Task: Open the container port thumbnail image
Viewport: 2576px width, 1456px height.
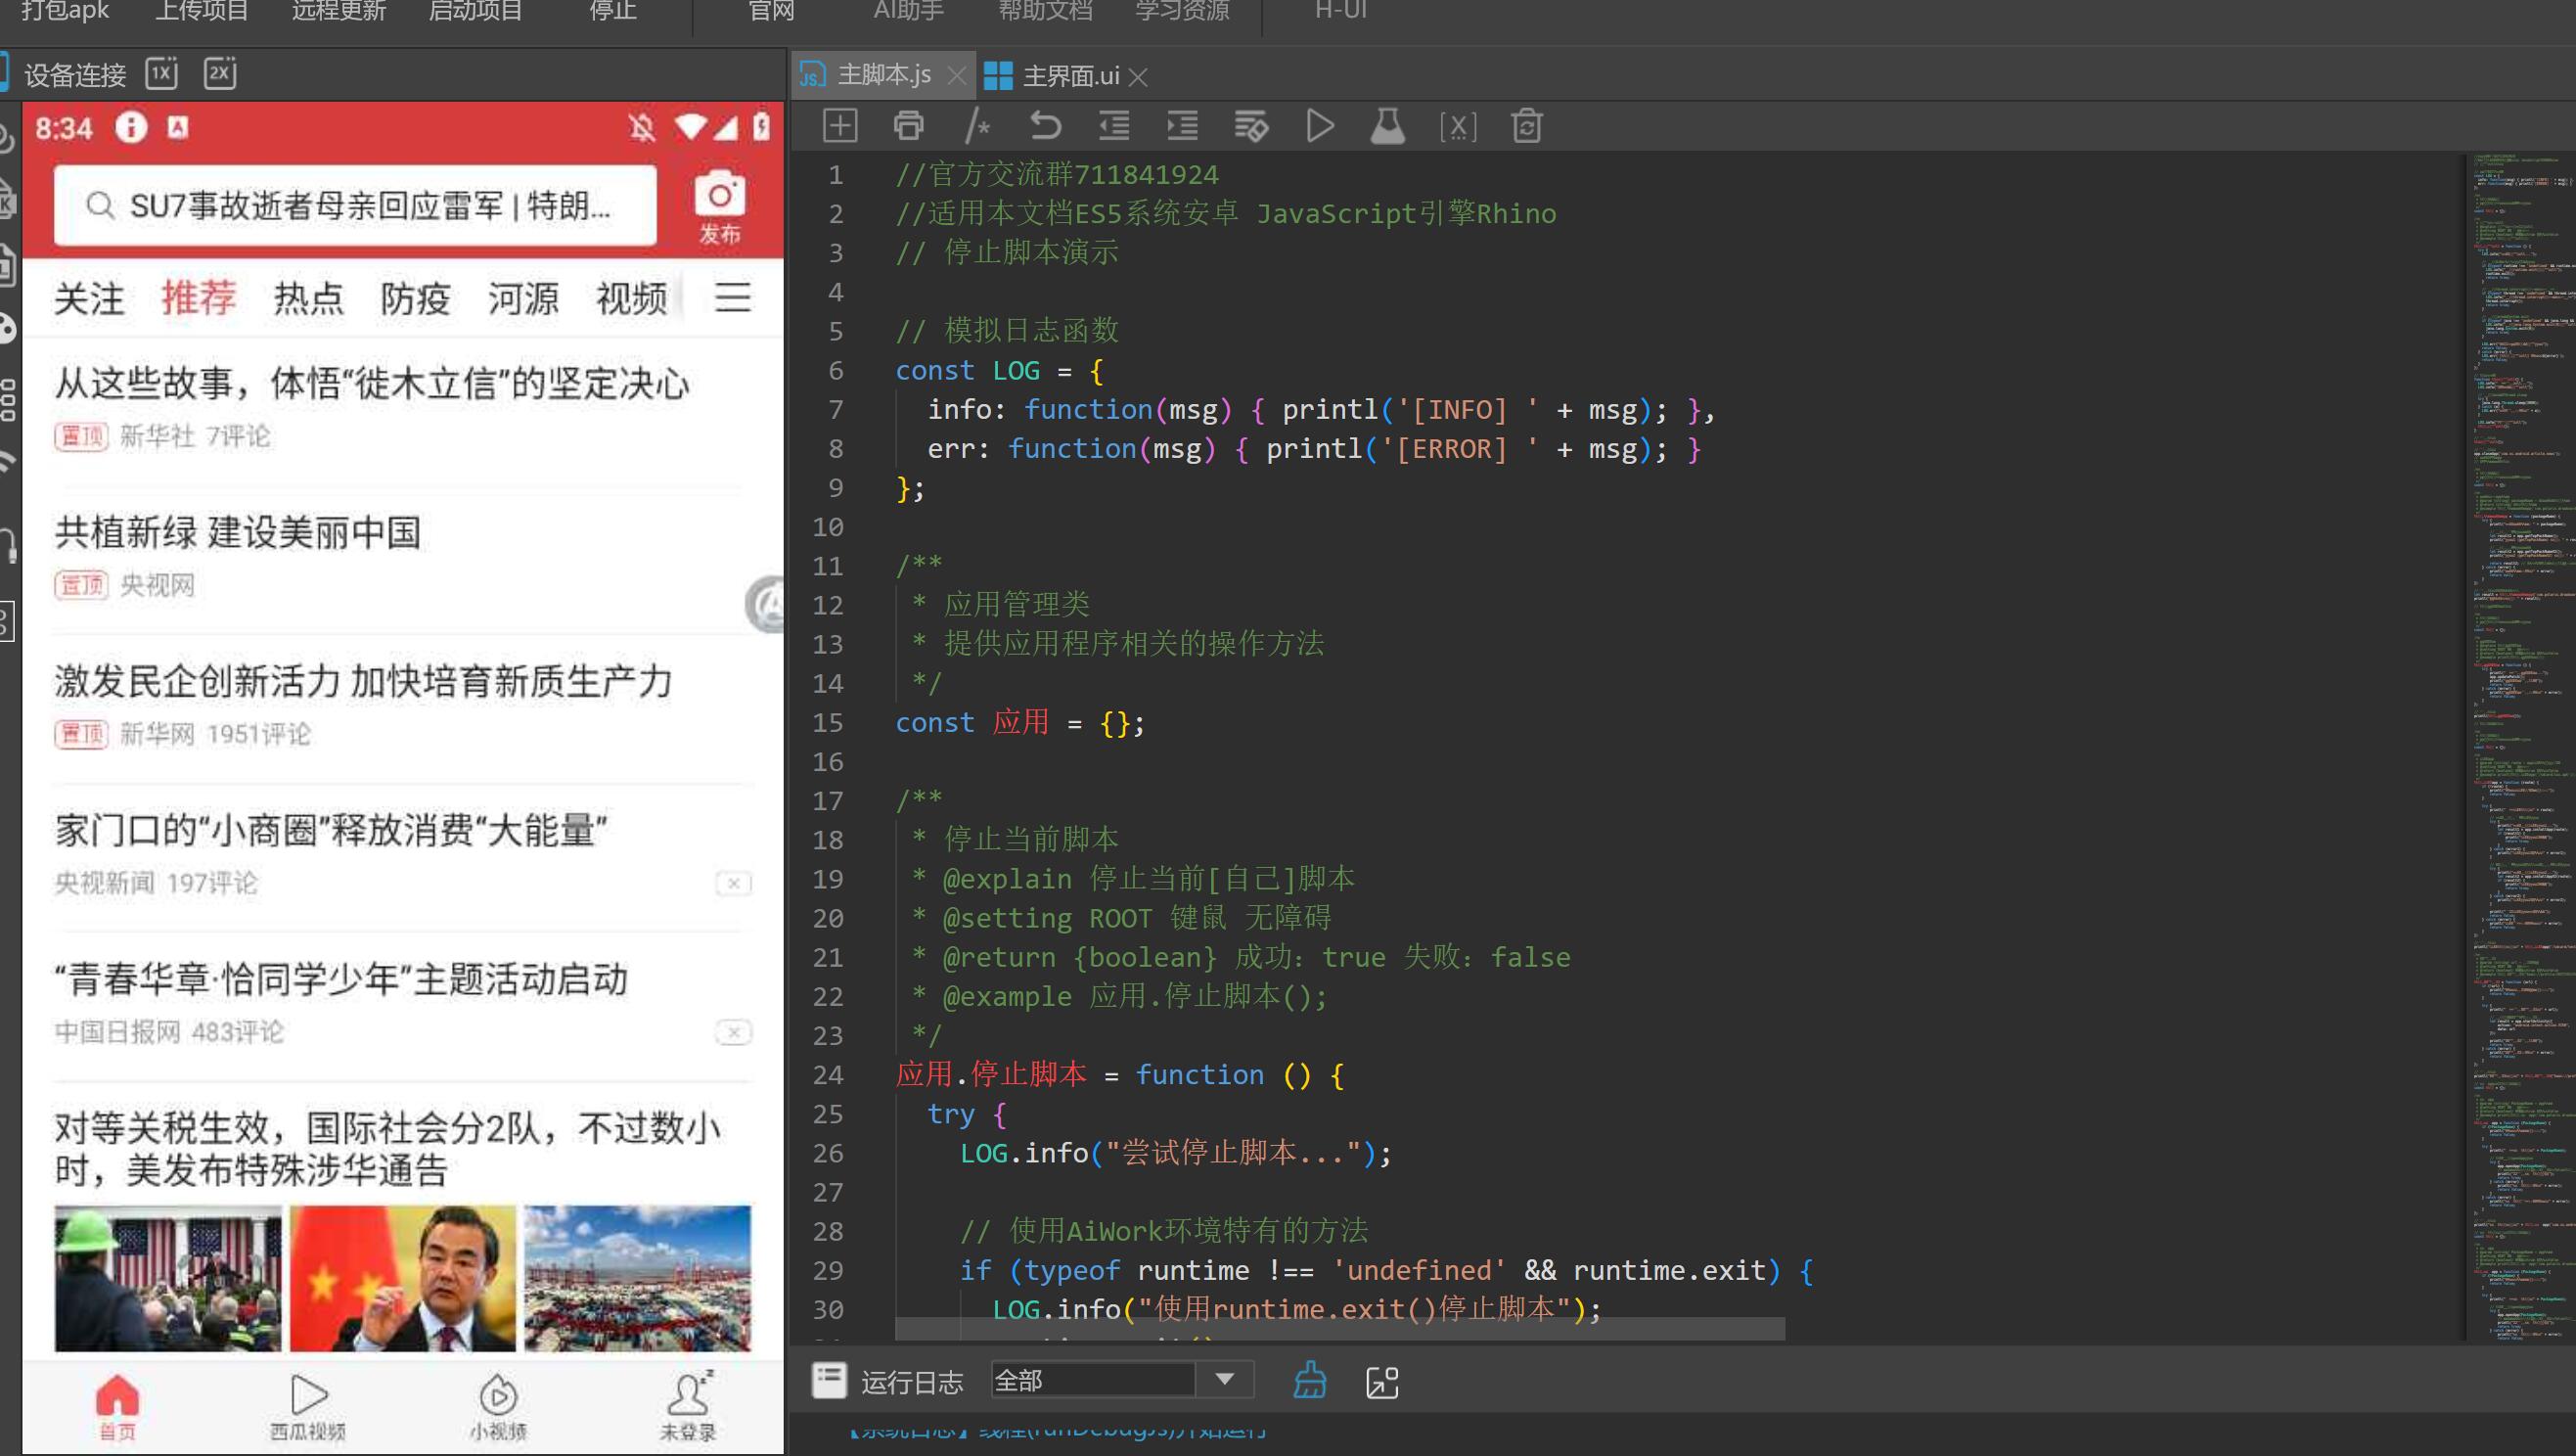Action: 638,1278
